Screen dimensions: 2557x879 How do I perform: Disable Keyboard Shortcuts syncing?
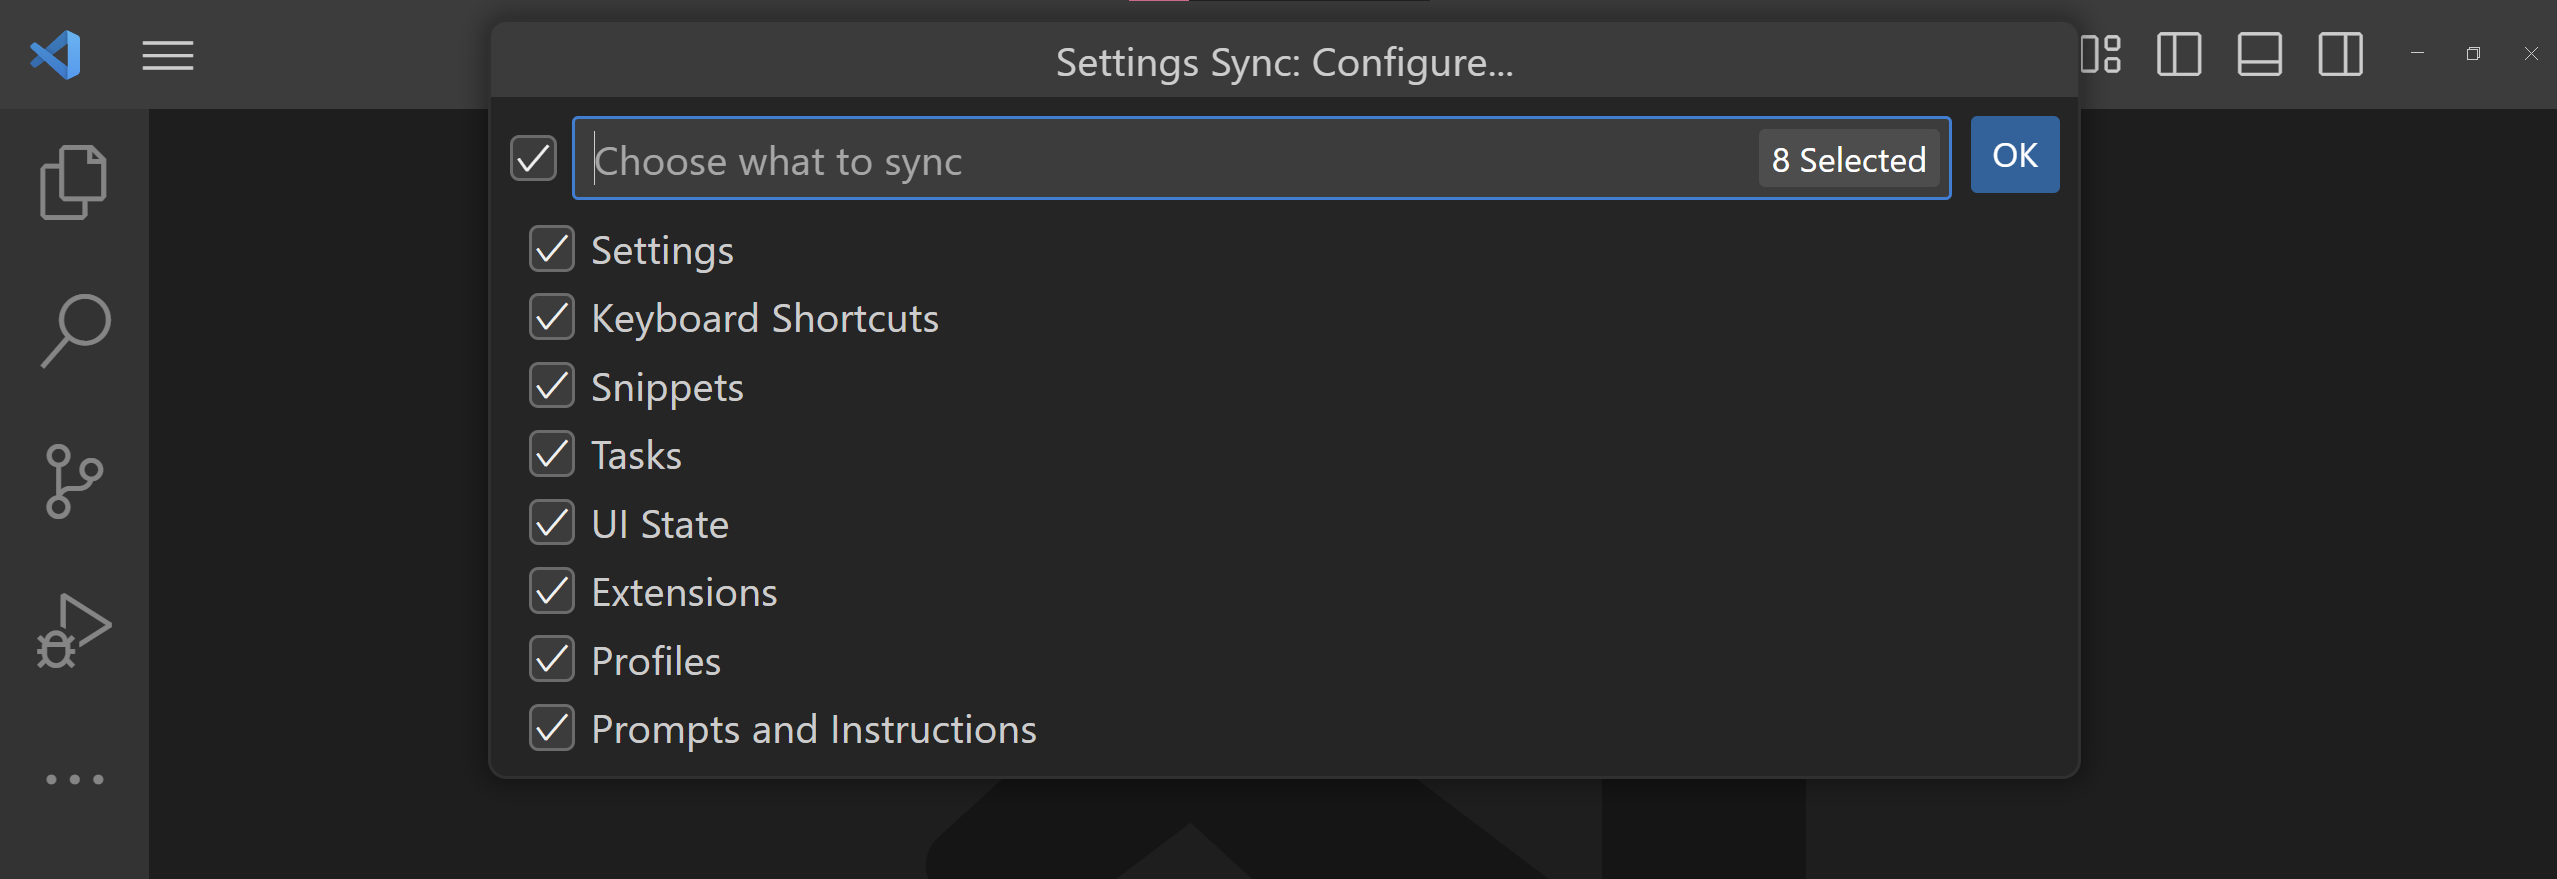pos(552,318)
